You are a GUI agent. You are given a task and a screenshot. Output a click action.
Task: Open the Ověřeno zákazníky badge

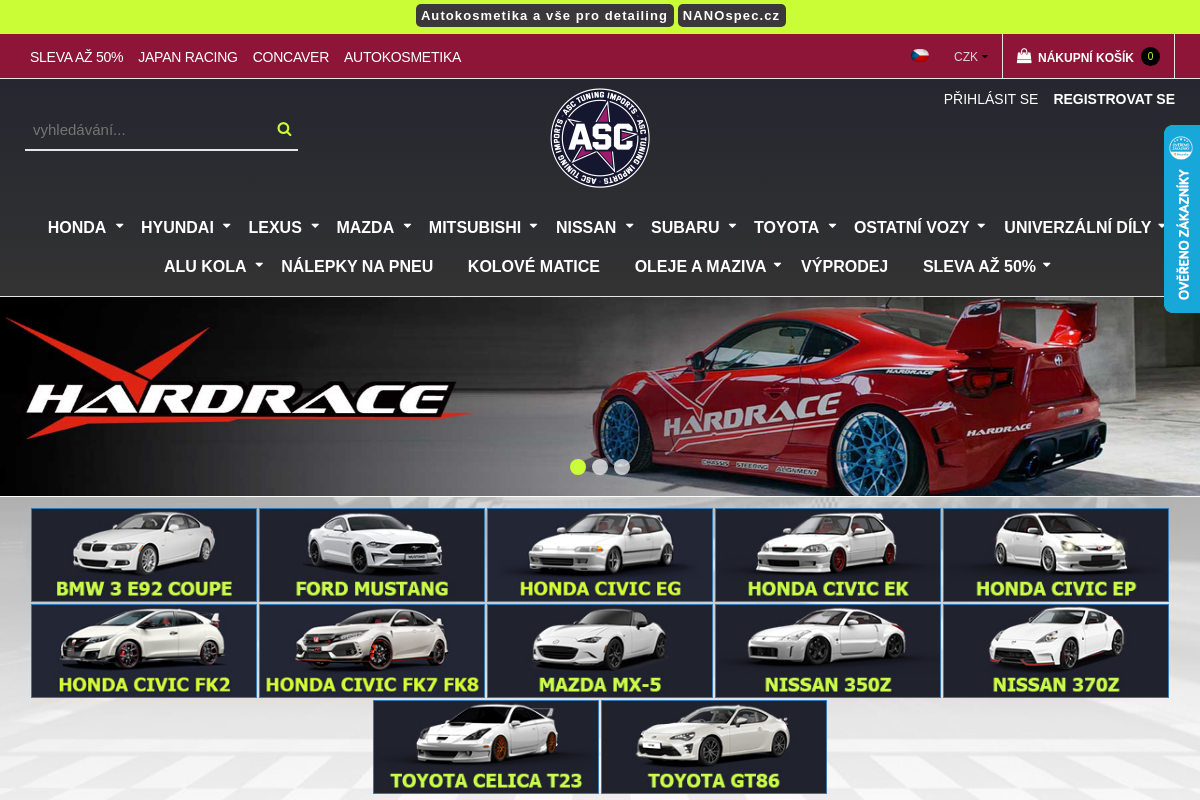click(x=1182, y=219)
